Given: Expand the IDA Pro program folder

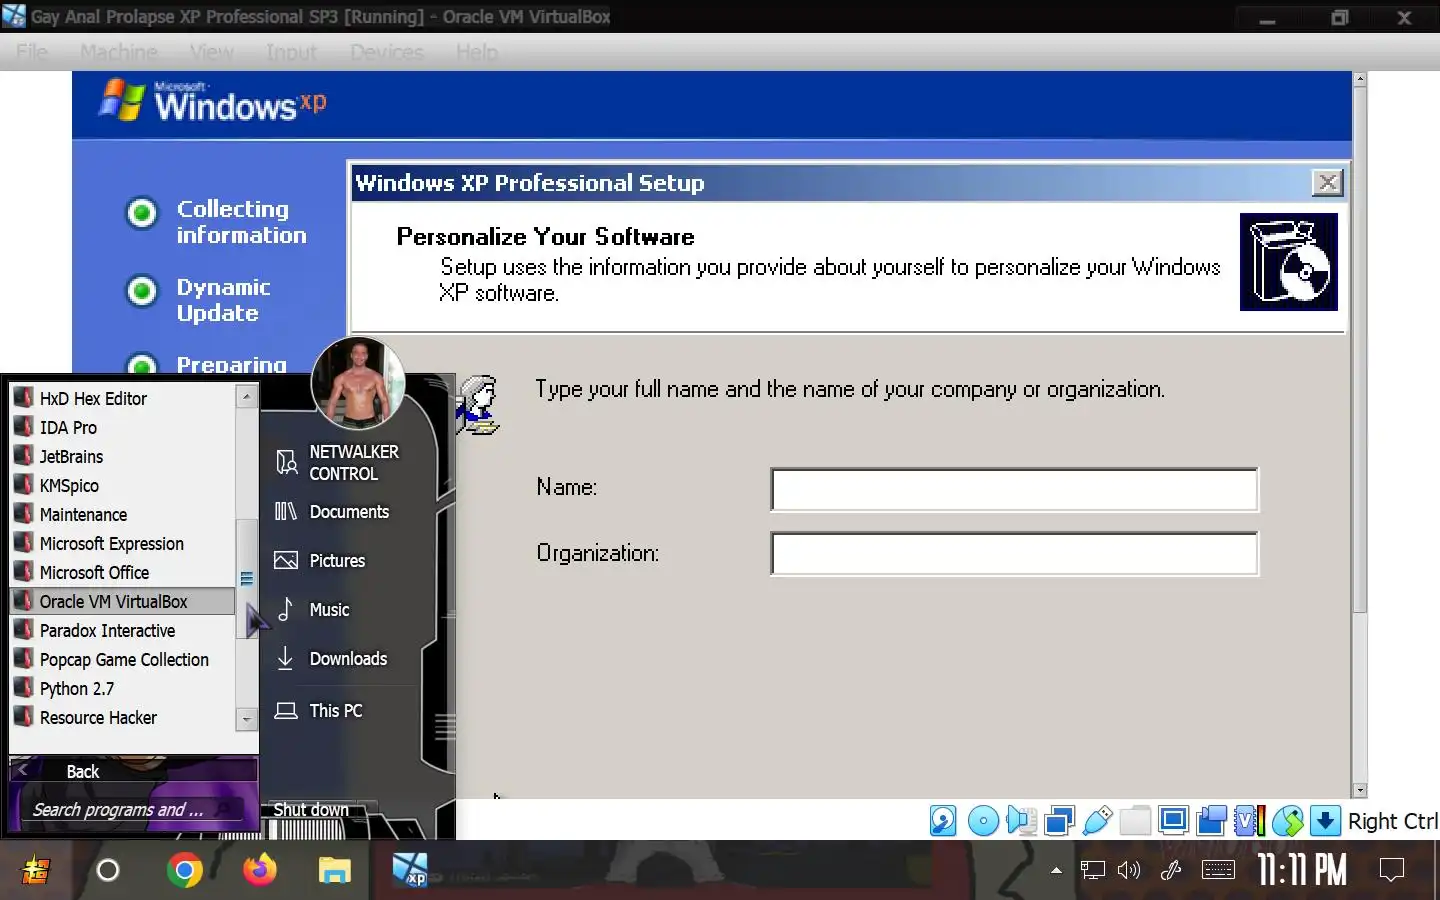Looking at the screenshot, I should pyautogui.click(x=123, y=427).
